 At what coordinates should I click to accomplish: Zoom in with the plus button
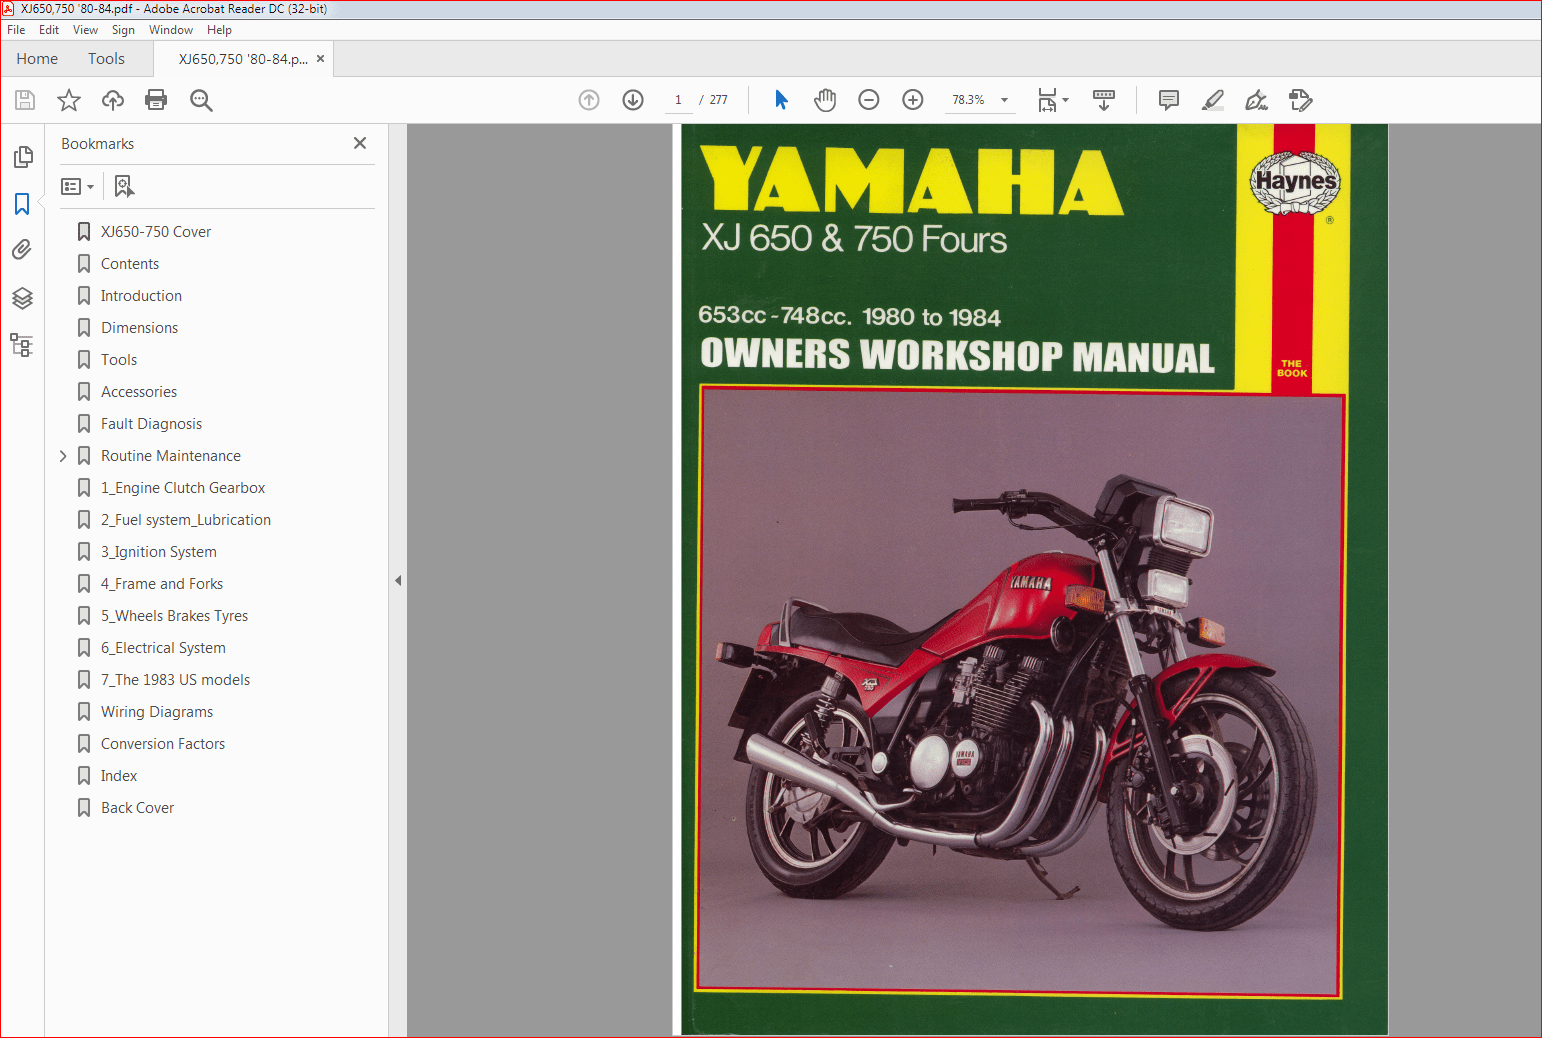[x=913, y=100]
